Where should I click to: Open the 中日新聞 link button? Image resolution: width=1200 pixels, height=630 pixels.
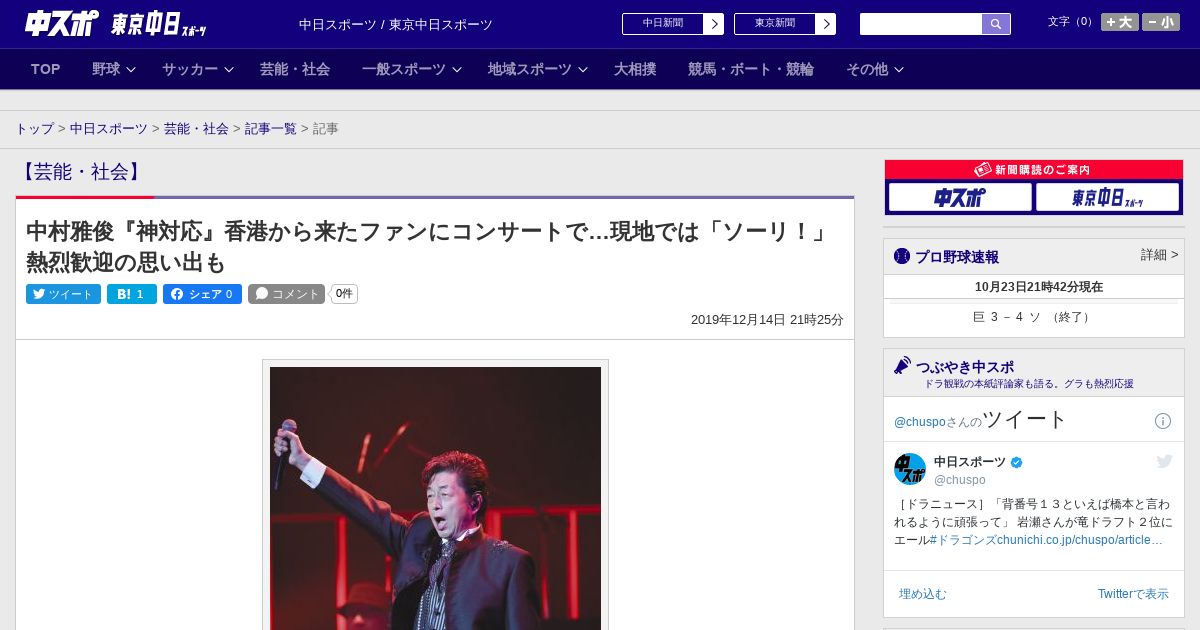(663, 24)
